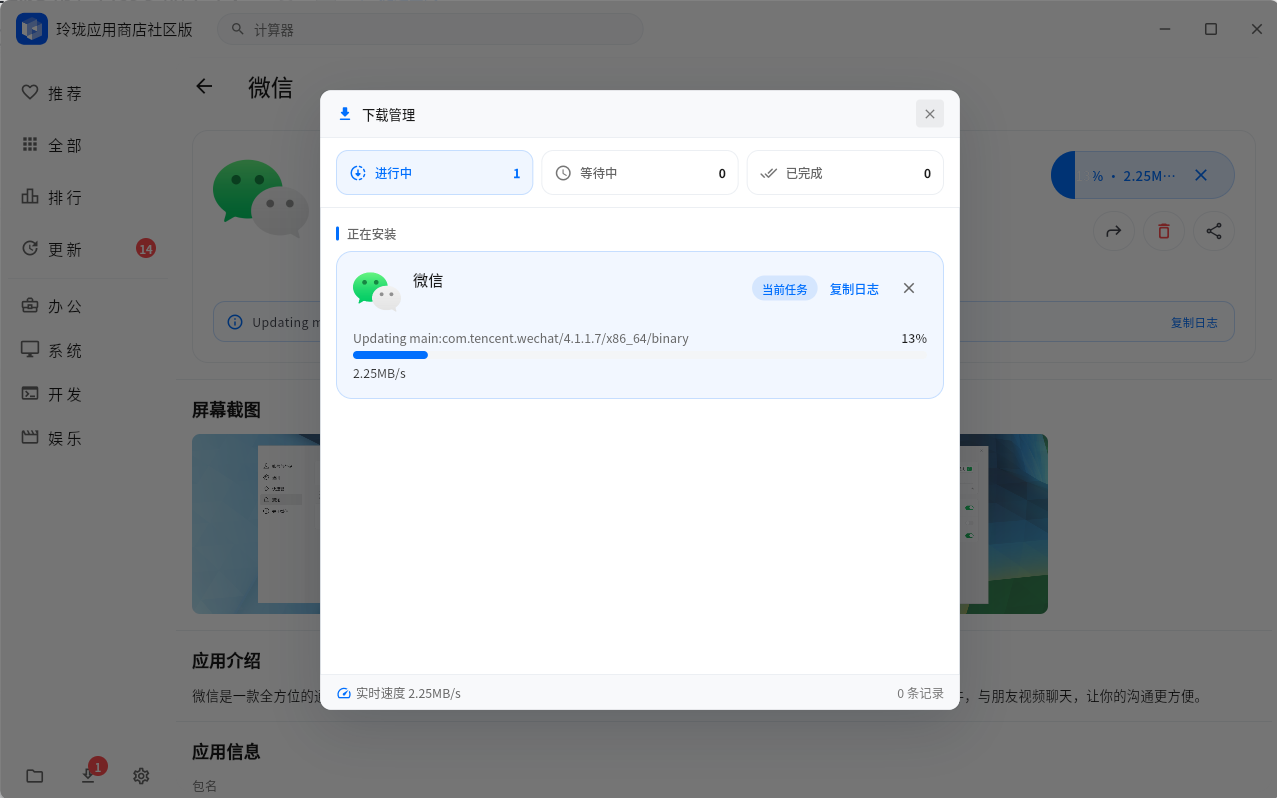Click the 应用介绍 heading

coord(226,661)
